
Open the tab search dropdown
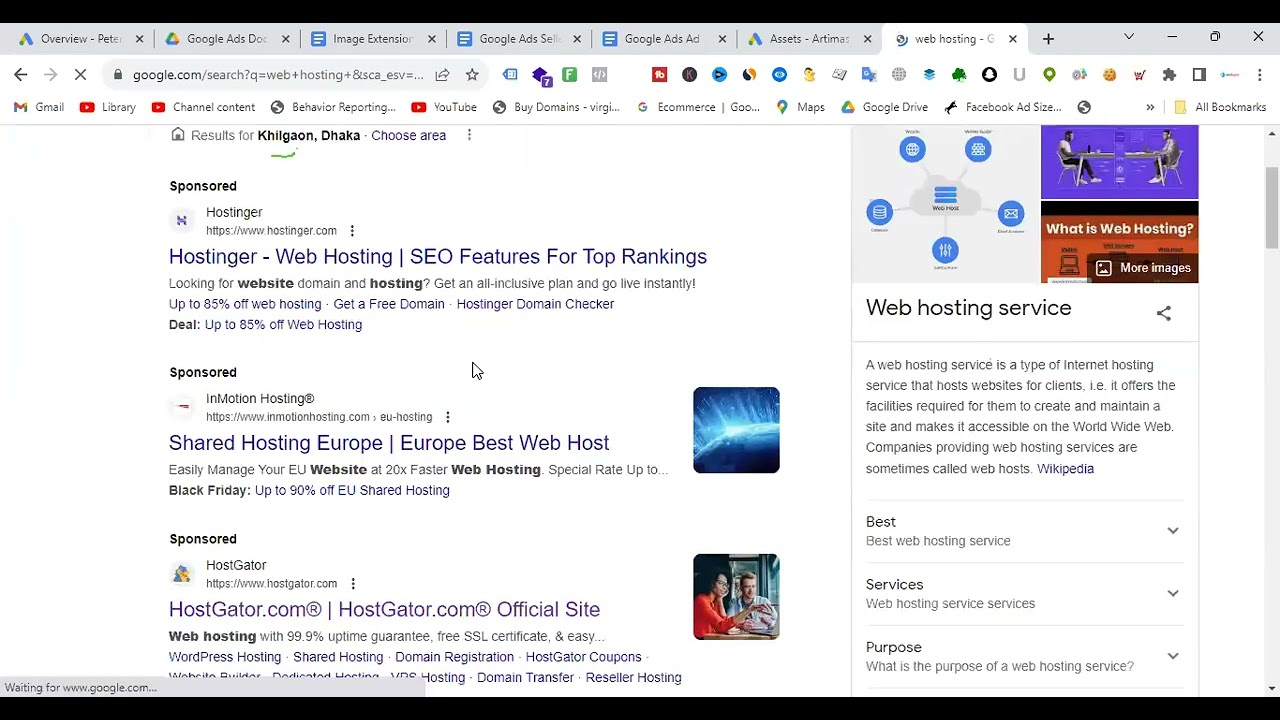click(x=1129, y=37)
